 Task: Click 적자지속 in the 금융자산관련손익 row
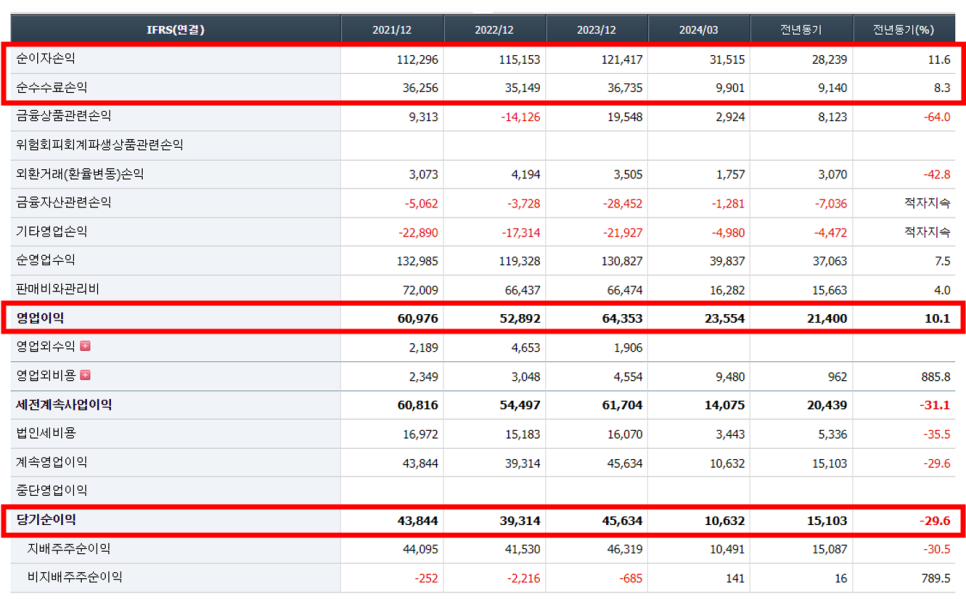(x=927, y=203)
